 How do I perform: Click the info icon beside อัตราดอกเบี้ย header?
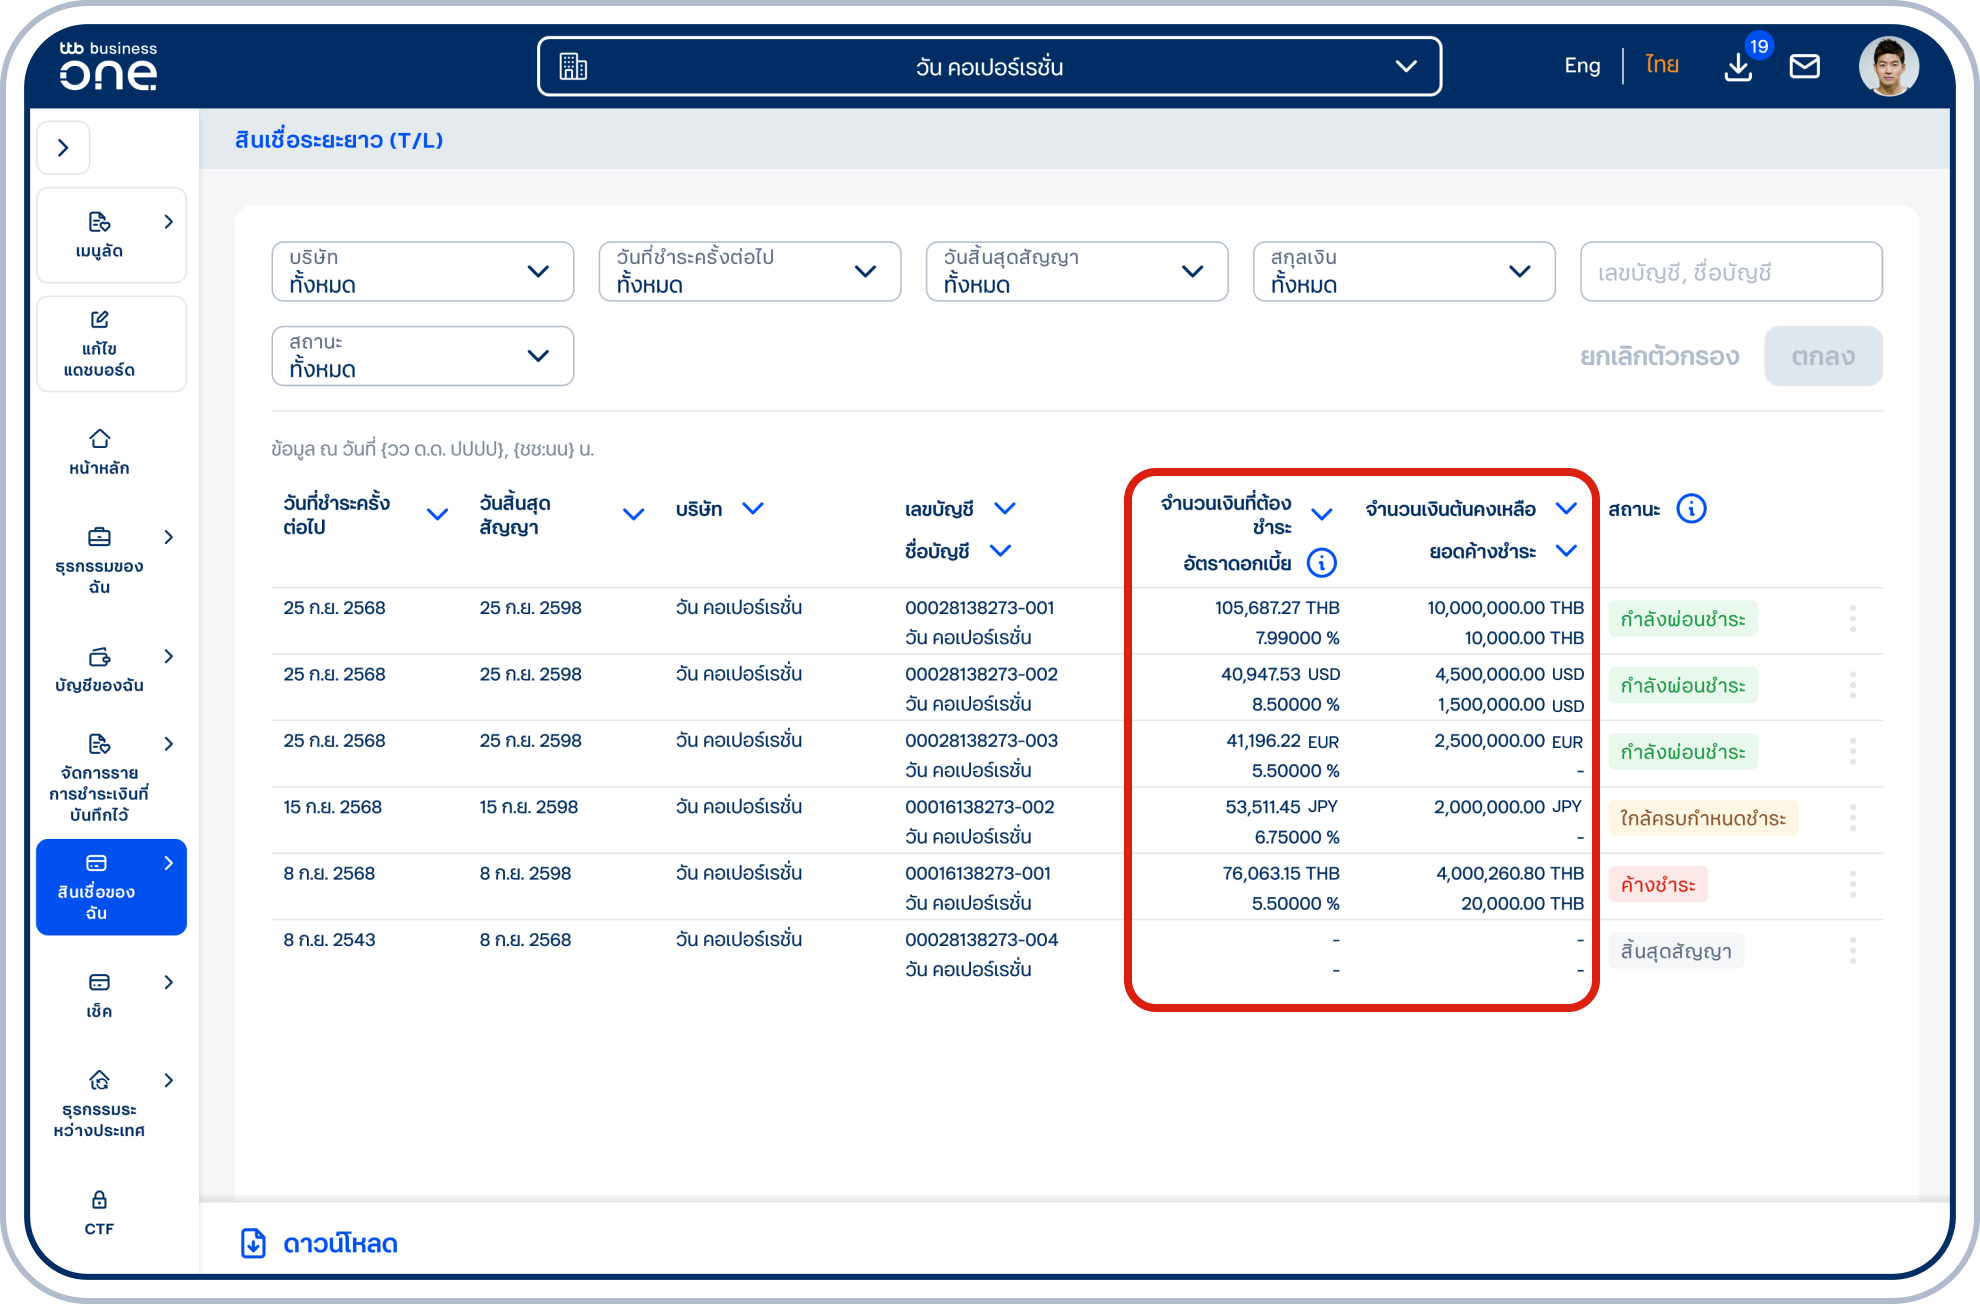(x=1321, y=563)
